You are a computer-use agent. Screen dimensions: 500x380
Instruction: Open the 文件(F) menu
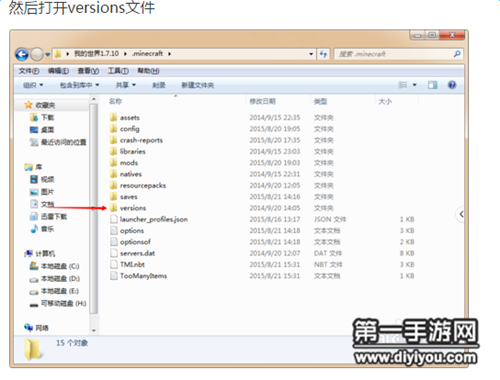click(x=29, y=71)
